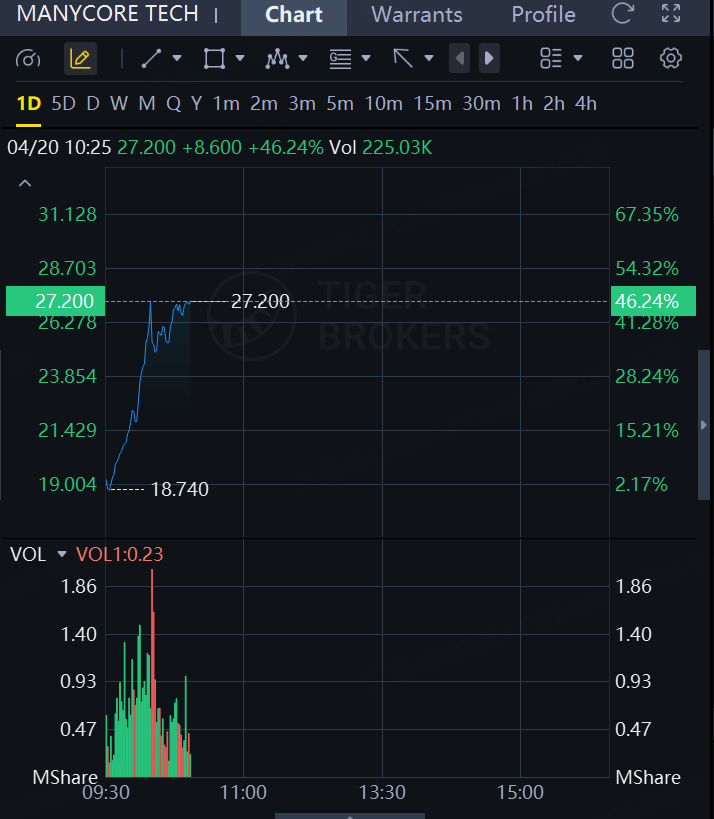714x819 pixels.
Task: Switch to the Warrants tab
Action: tap(416, 15)
